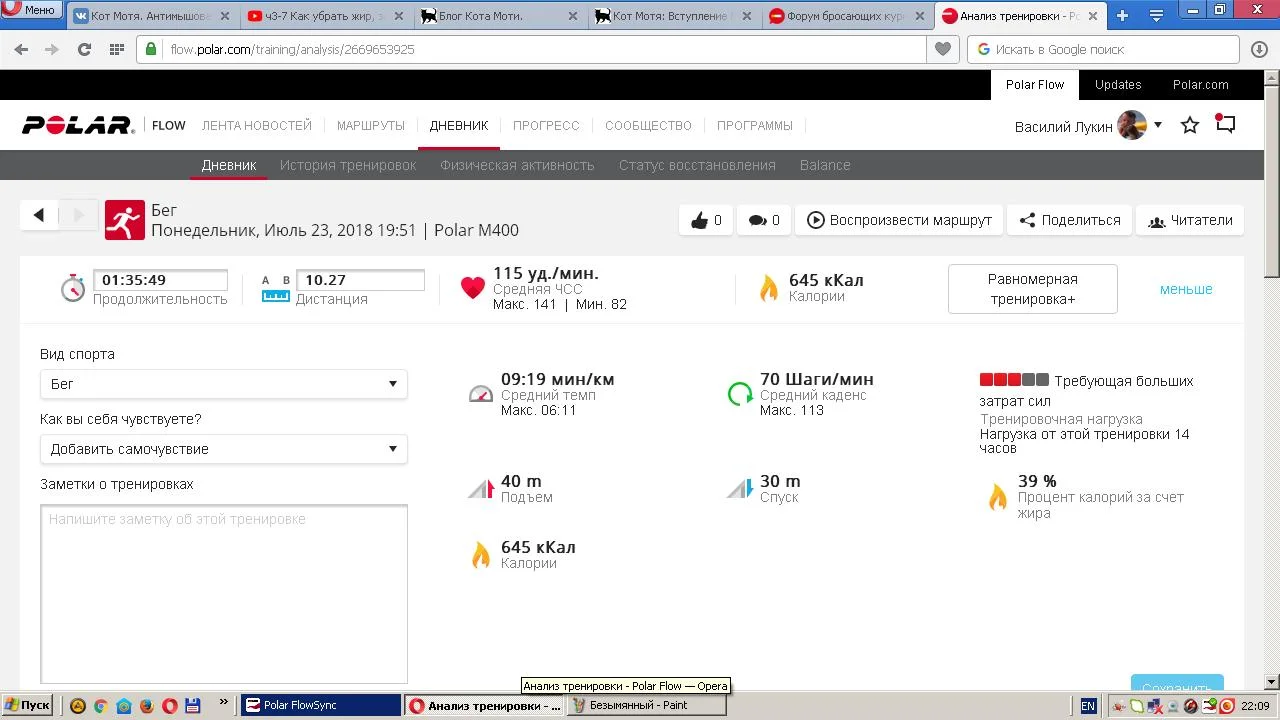Click the 'Воспроизвести маршрут' button

click(899, 220)
